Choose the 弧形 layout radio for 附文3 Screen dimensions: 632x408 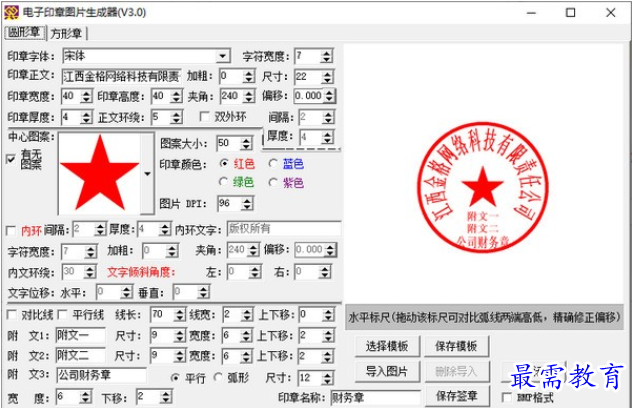pos(218,377)
